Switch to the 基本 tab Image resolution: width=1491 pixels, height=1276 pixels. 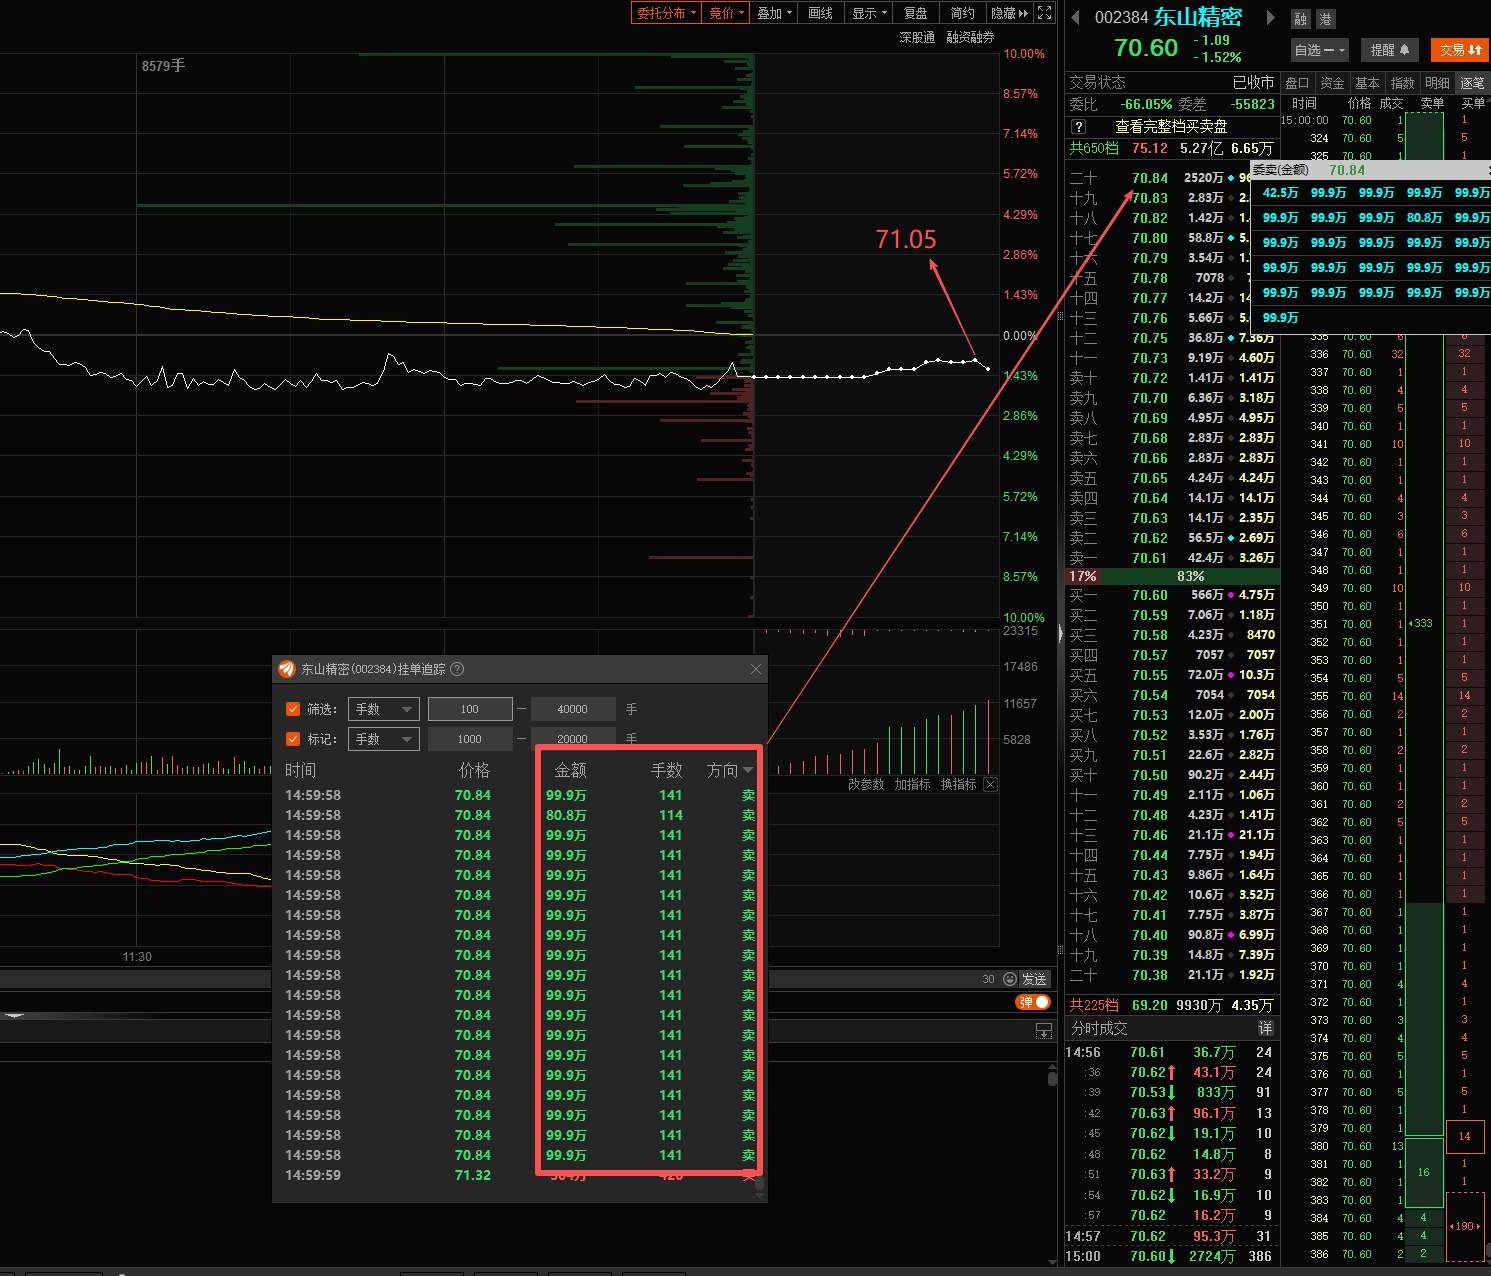pyautogui.click(x=1367, y=83)
